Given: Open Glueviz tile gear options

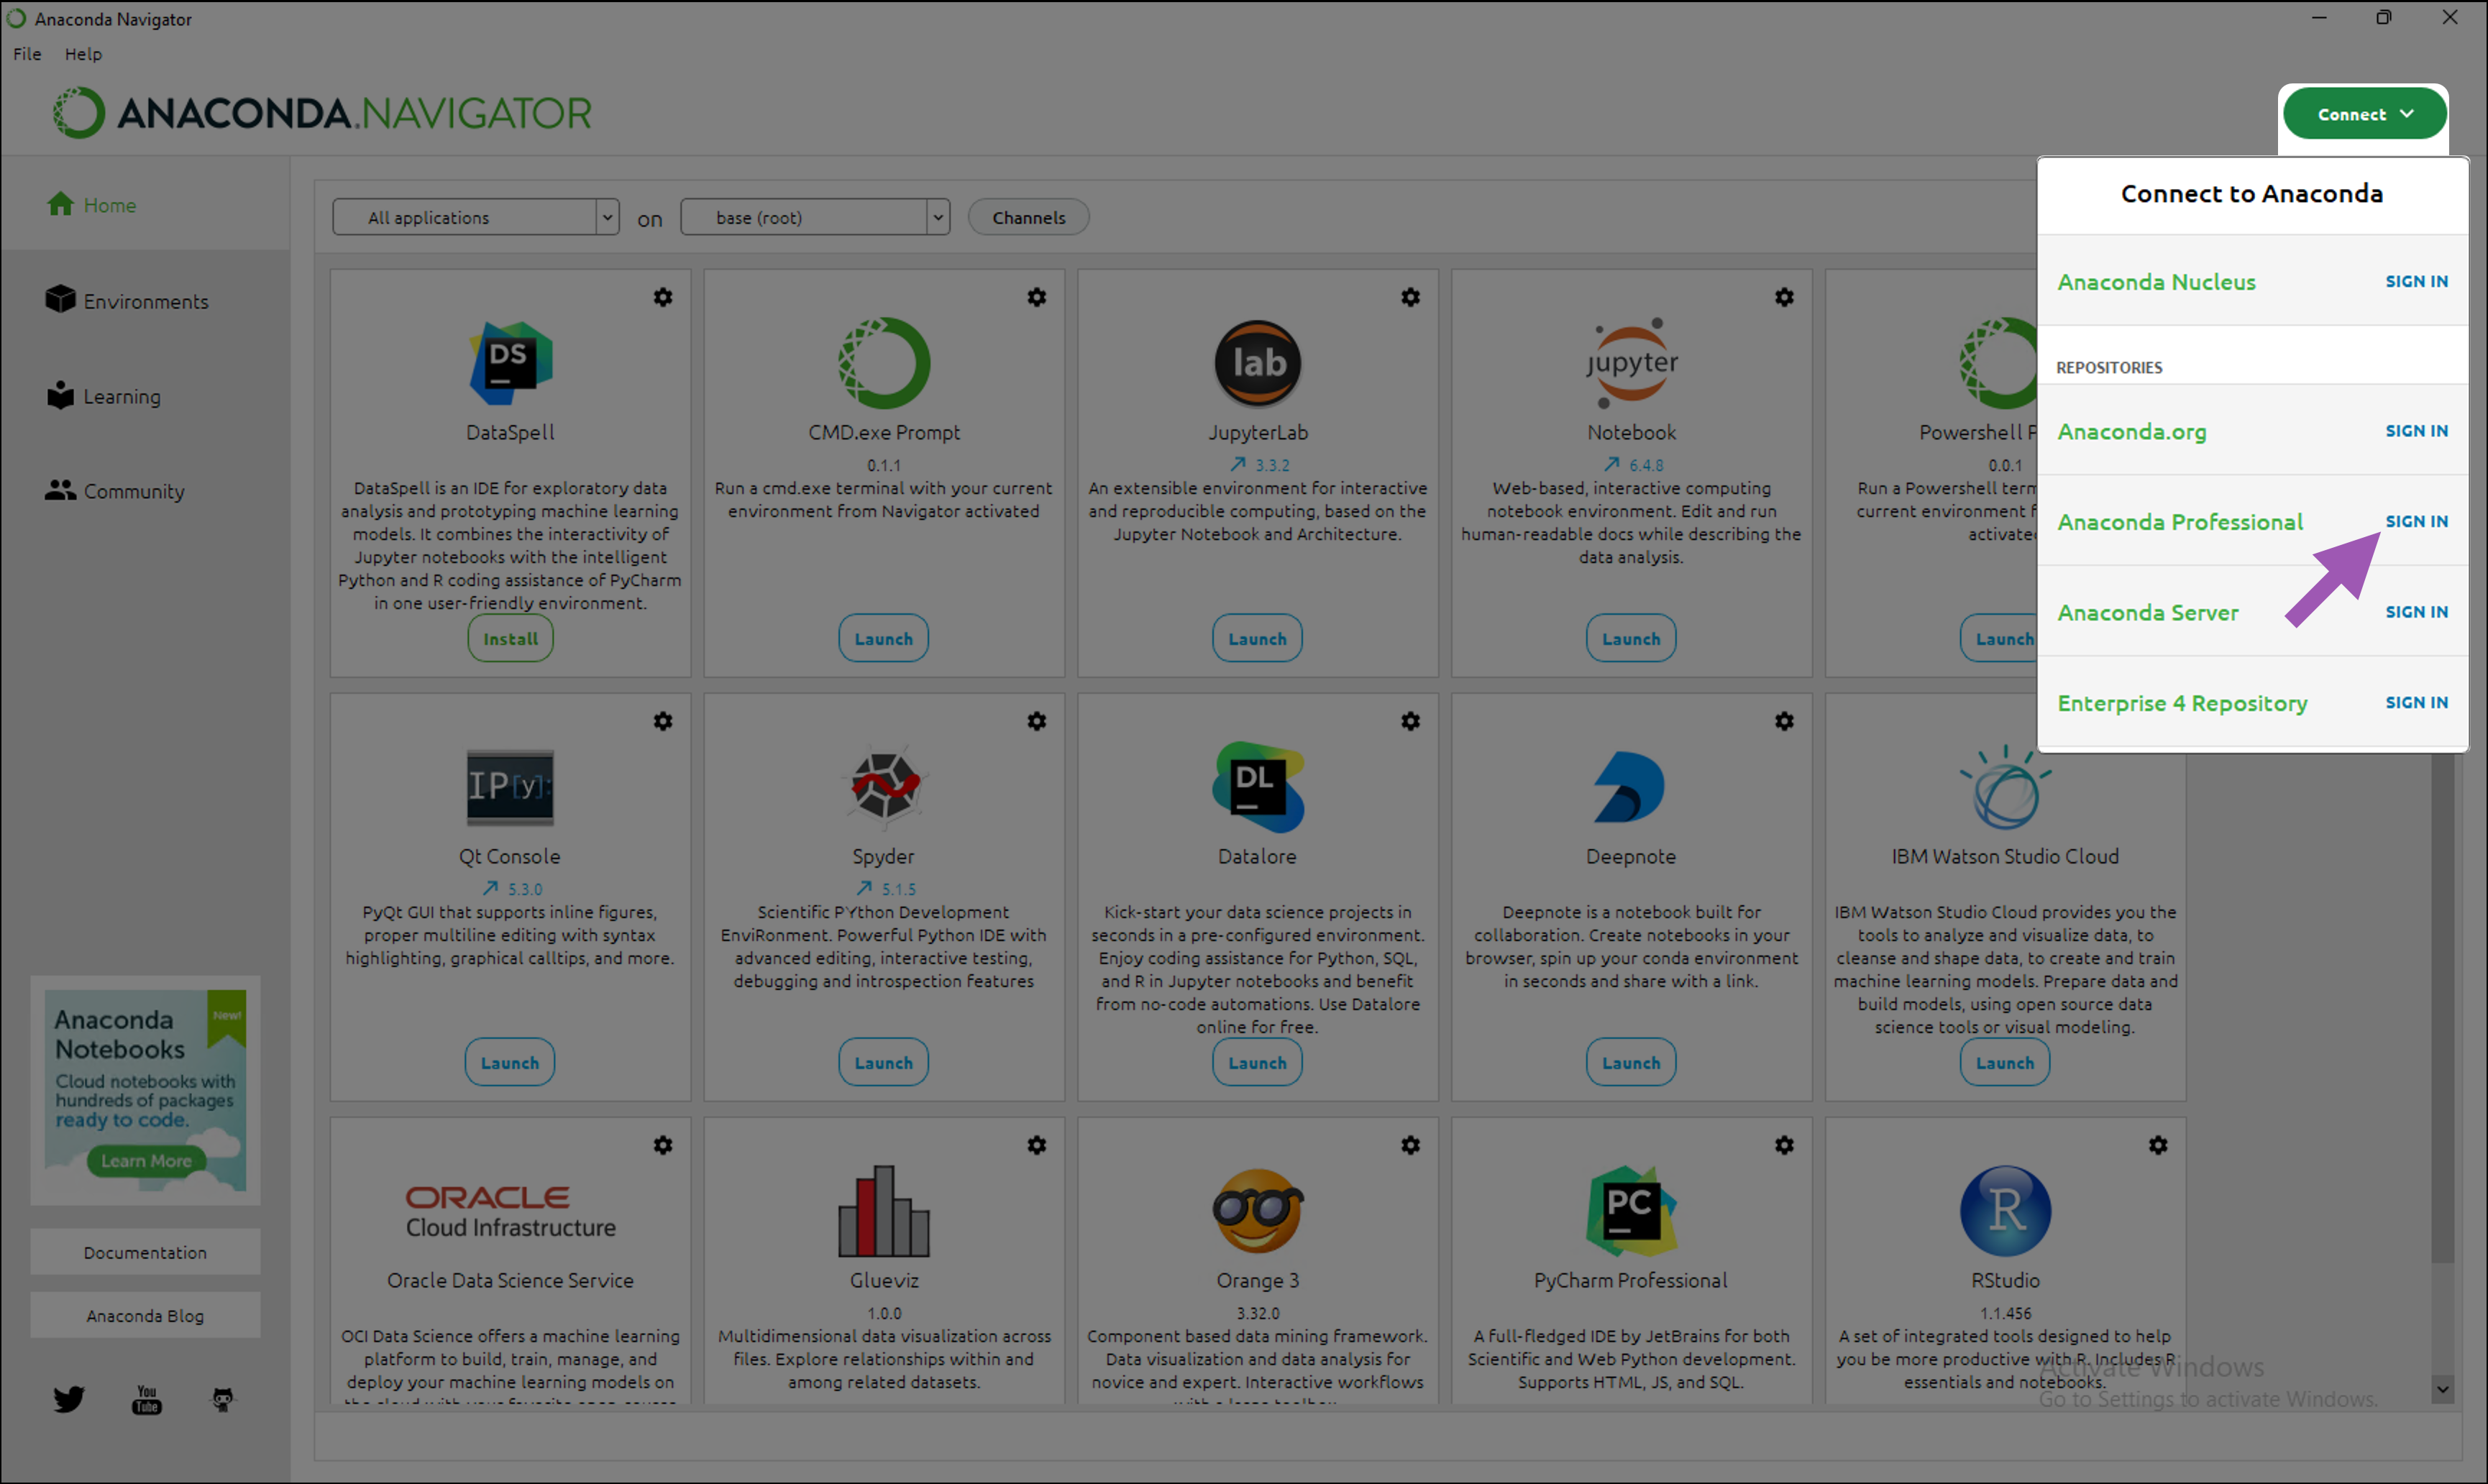Looking at the screenshot, I should [x=1037, y=1145].
